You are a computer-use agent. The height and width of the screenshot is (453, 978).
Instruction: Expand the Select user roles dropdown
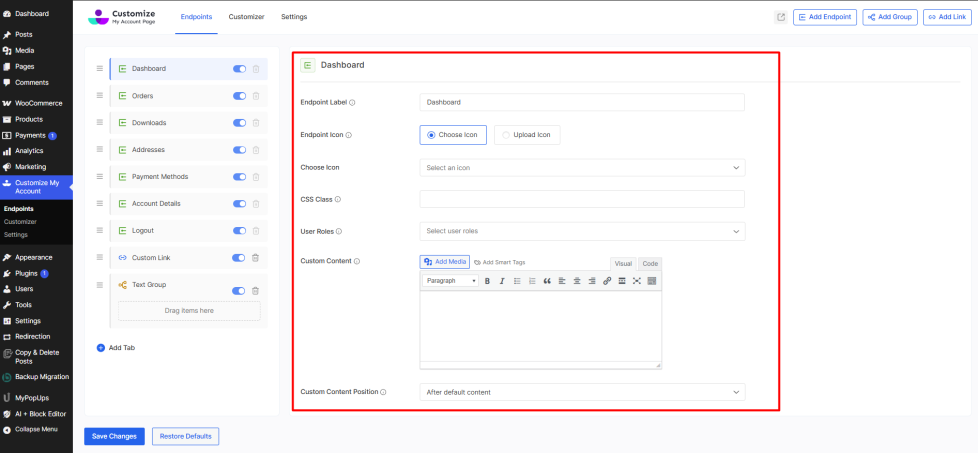tap(582, 231)
